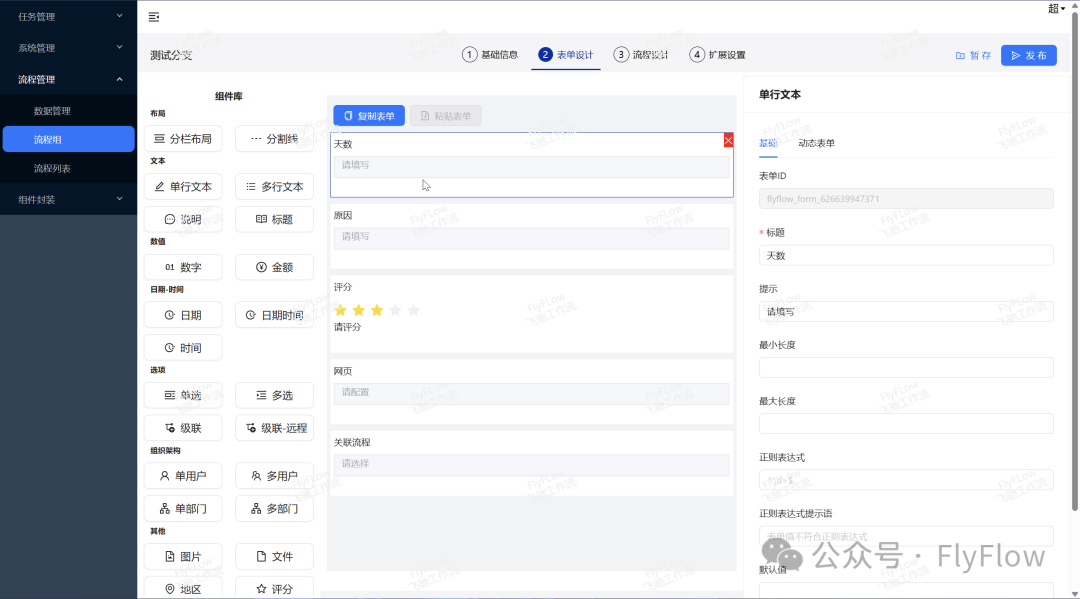The width and height of the screenshot is (1080, 599).
Task: Add the 分栏布局 layout component
Action: (183, 139)
